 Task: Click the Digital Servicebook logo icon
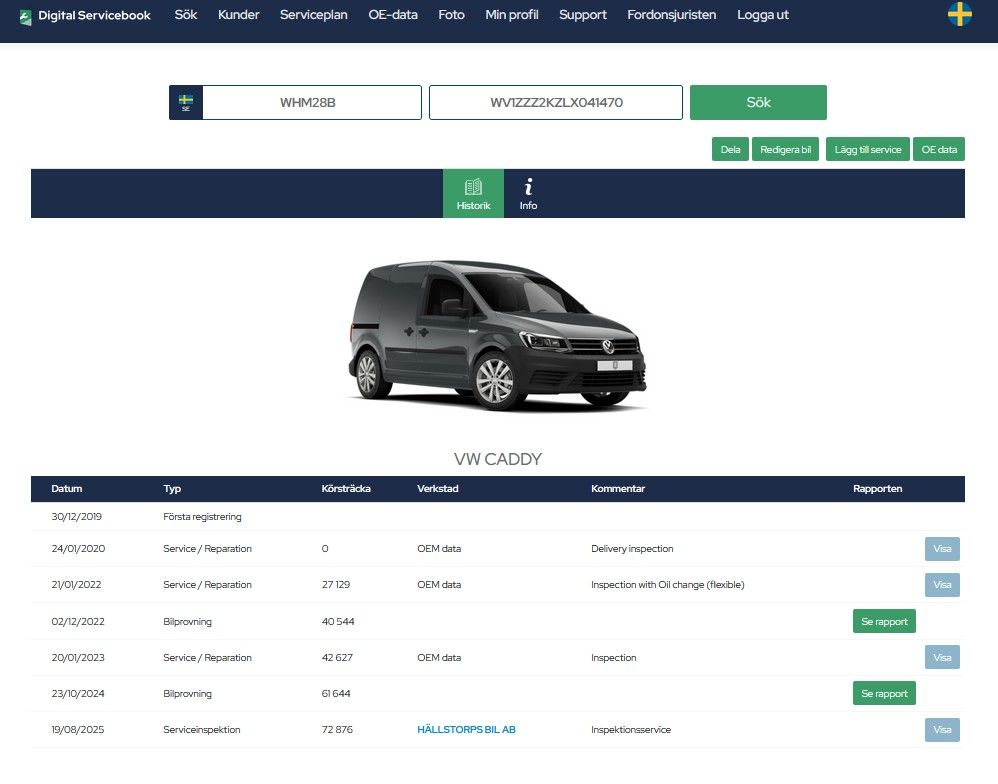pos(26,16)
